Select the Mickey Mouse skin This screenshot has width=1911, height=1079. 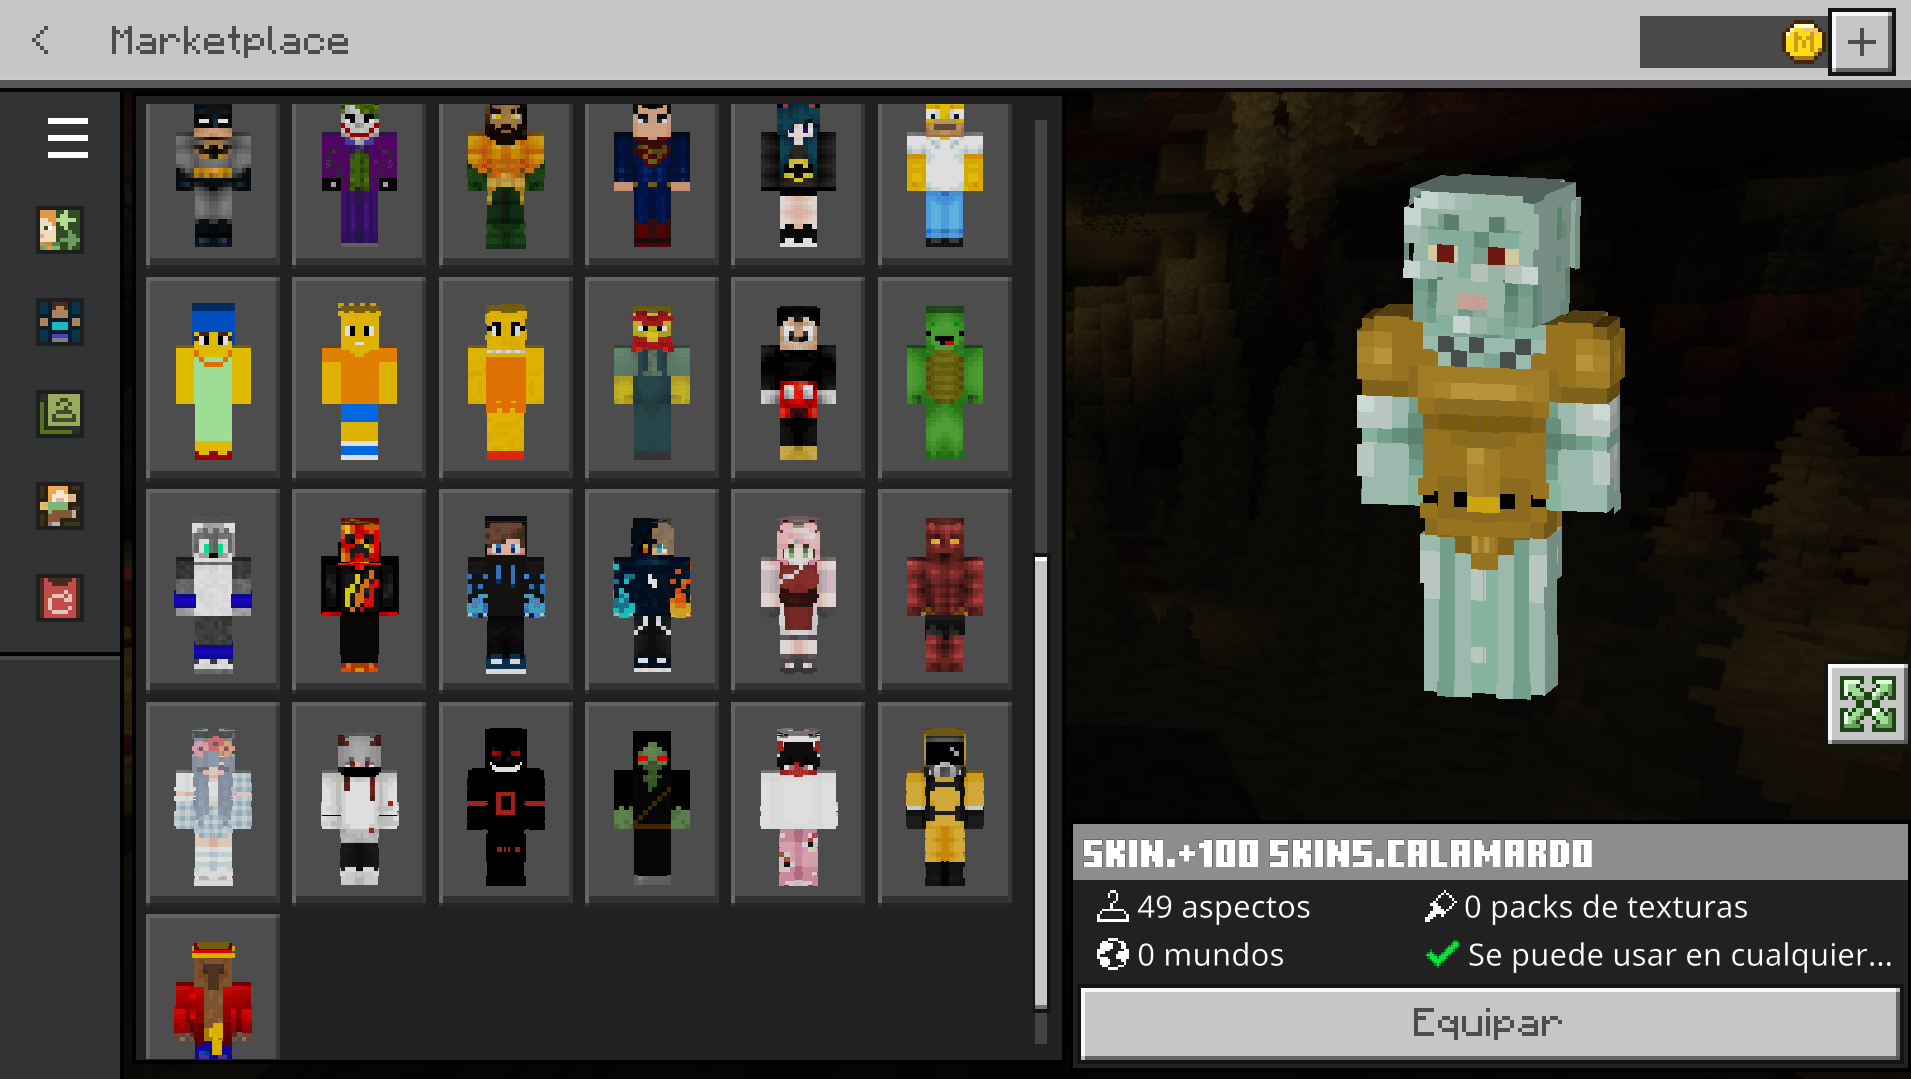[x=798, y=377]
